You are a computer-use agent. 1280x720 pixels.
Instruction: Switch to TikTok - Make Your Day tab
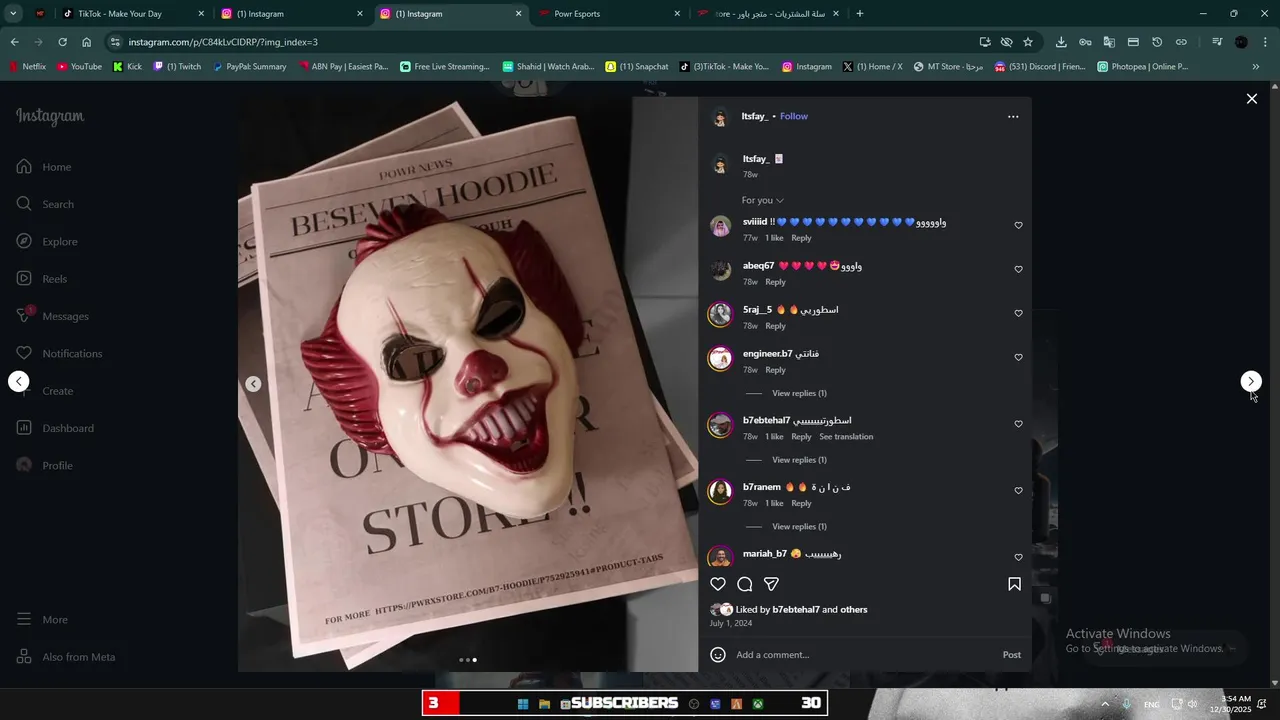(133, 14)
